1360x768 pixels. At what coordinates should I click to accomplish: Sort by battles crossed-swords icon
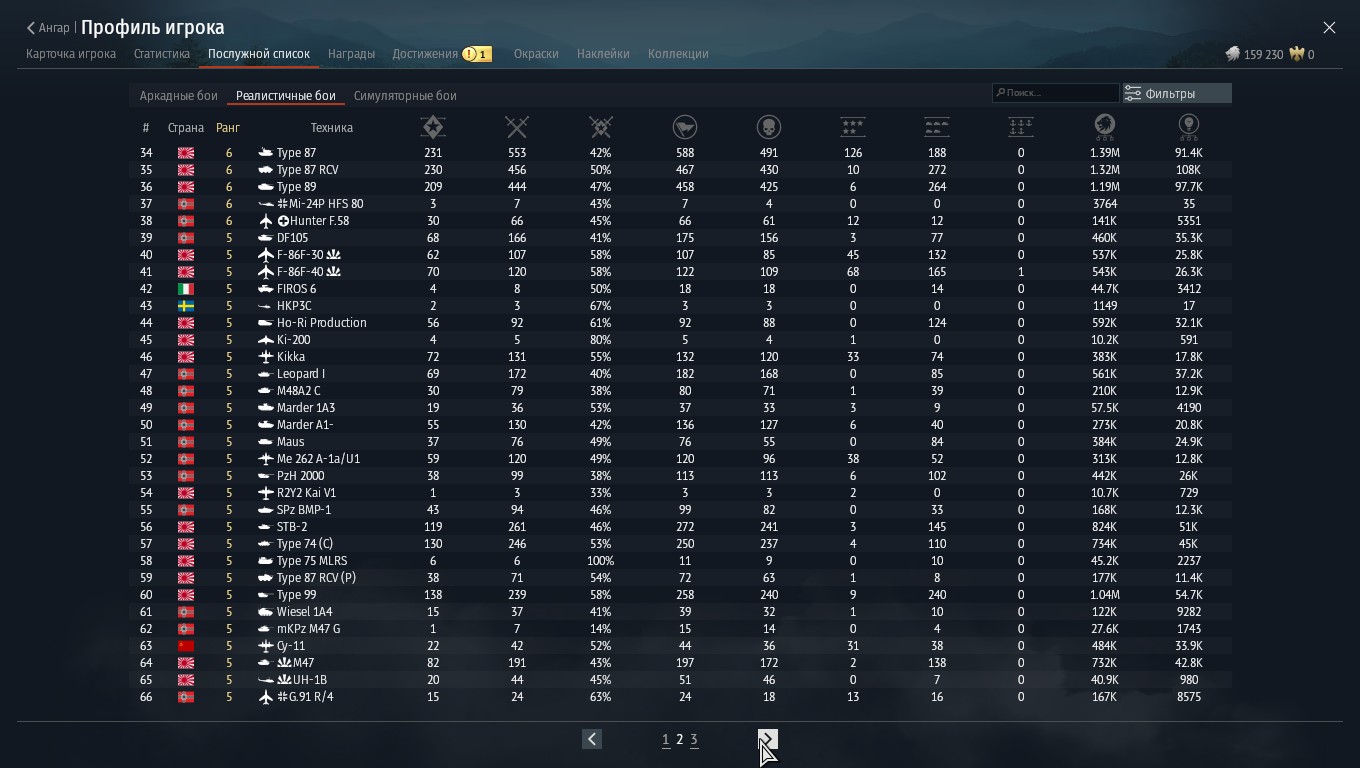[x=517, y=127]
